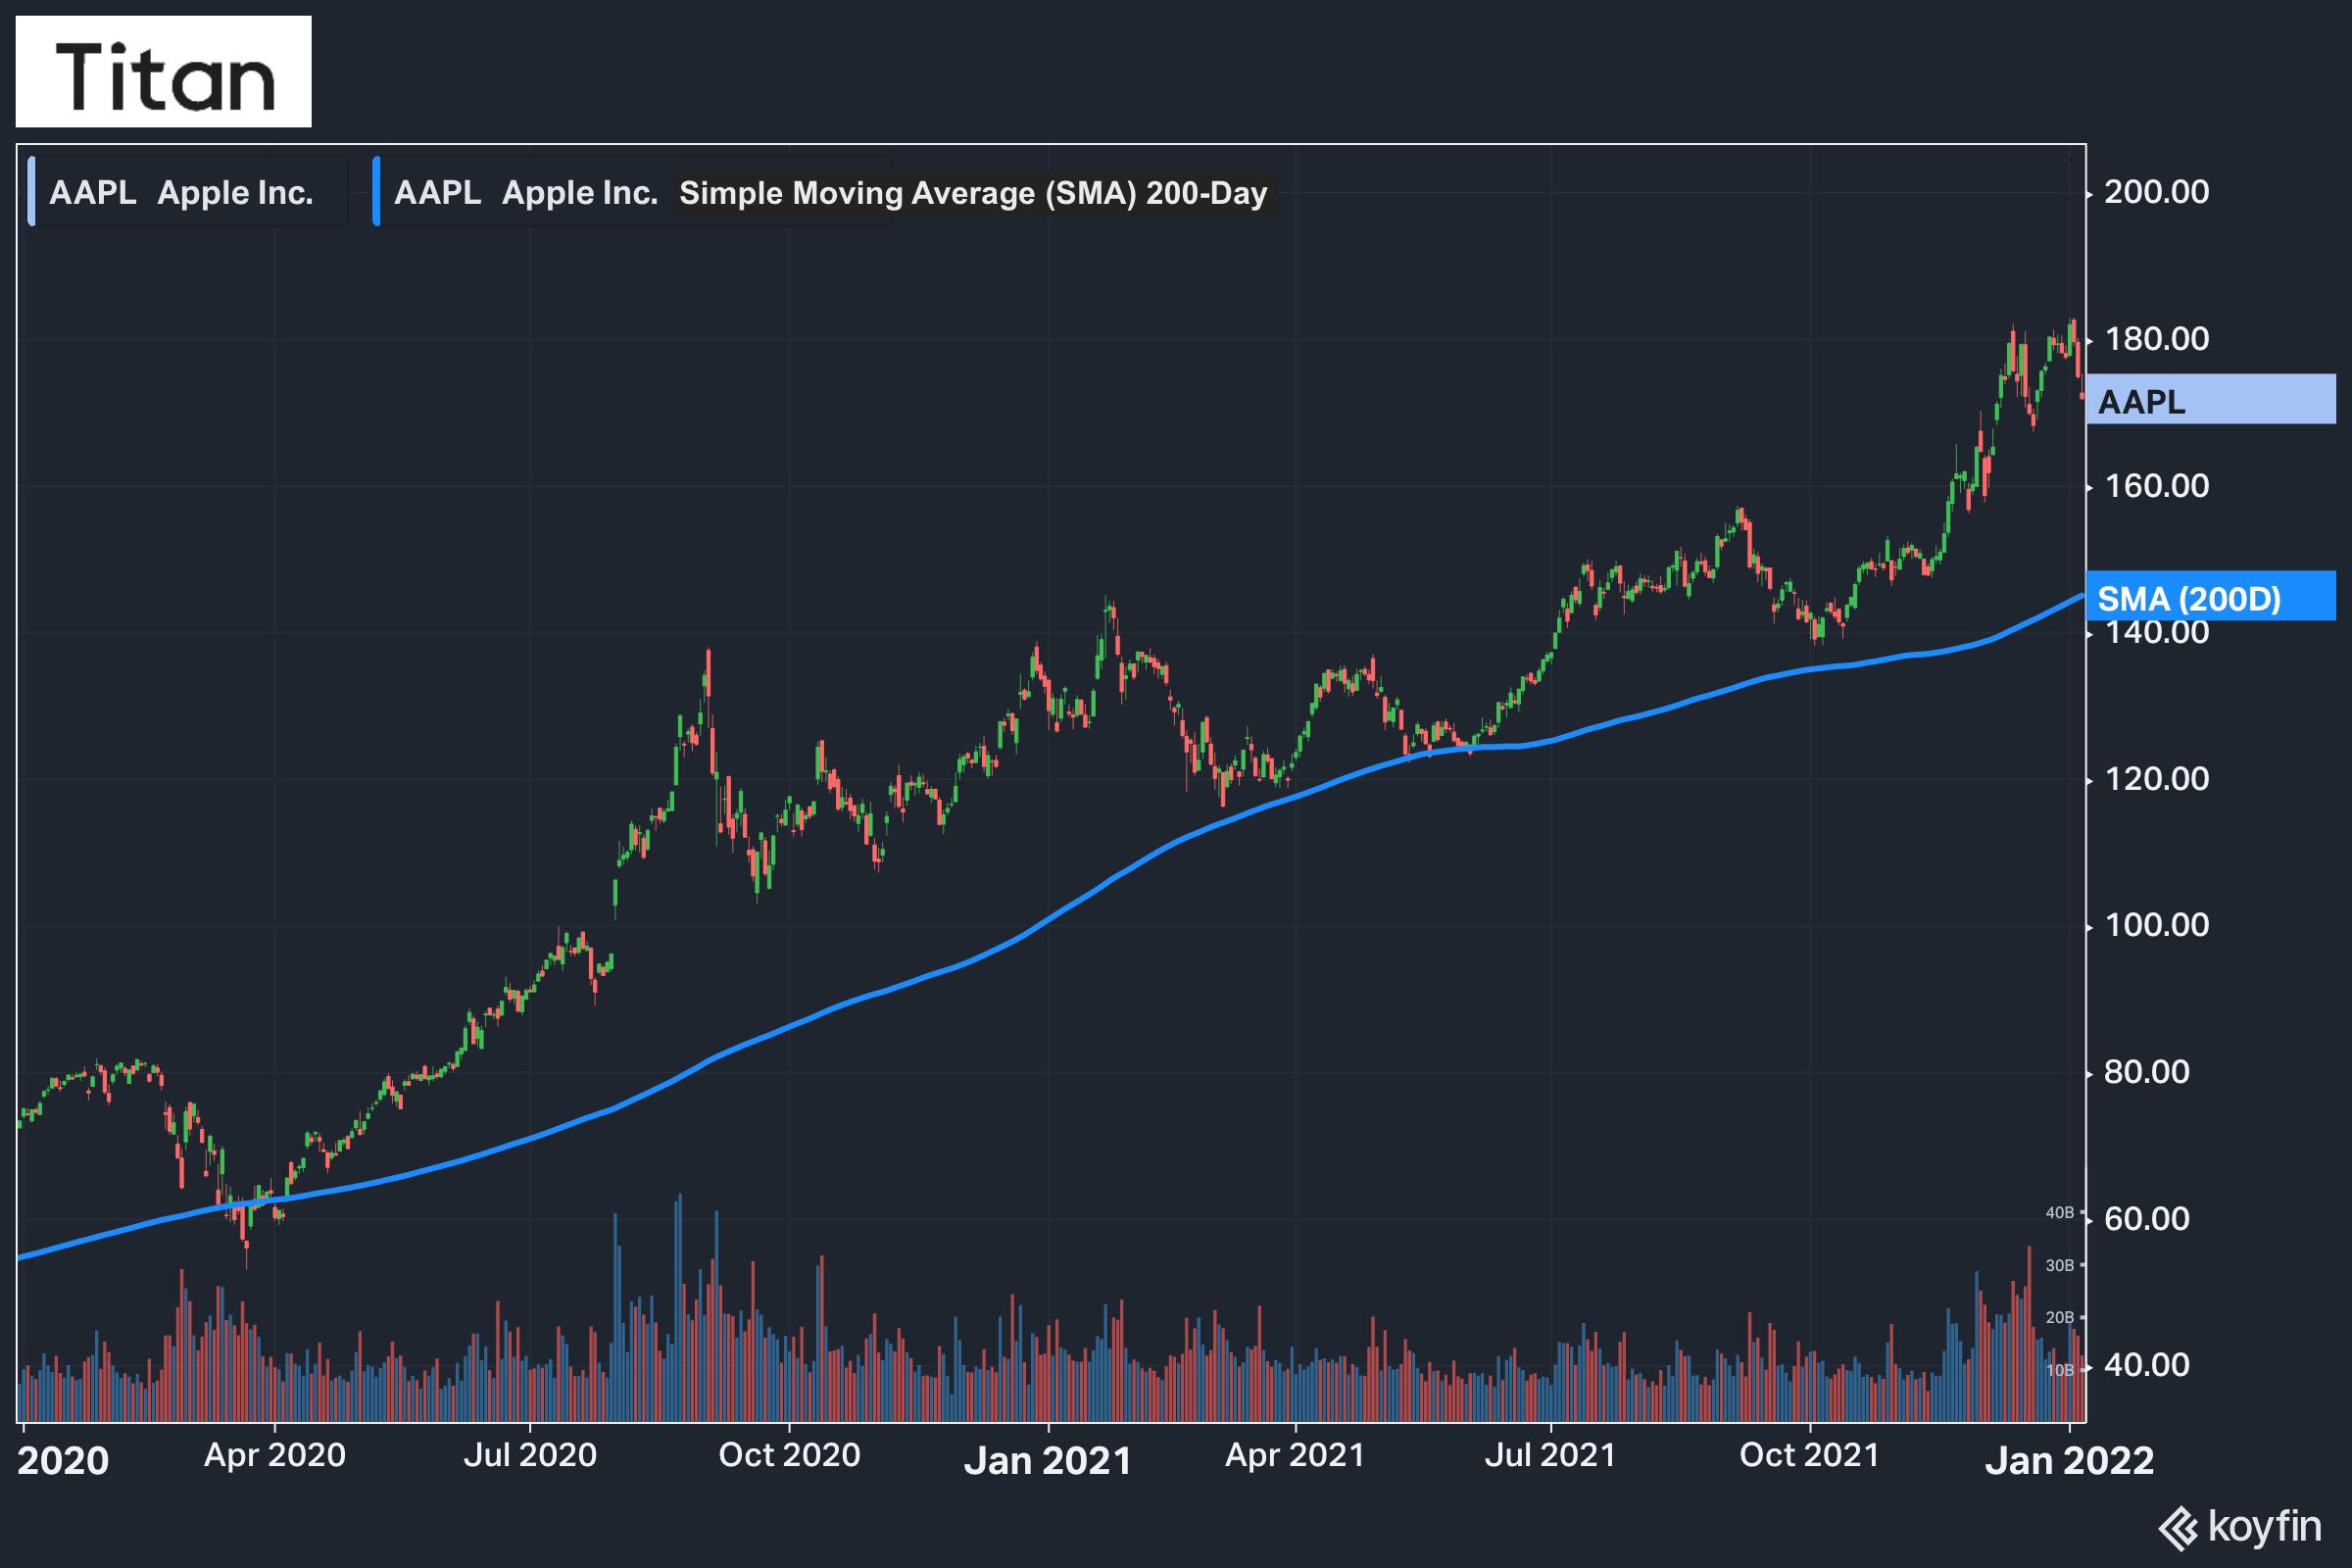Click the 60.00 price axis label
2352x1568 pixels.
[x=2146, y=1219]
